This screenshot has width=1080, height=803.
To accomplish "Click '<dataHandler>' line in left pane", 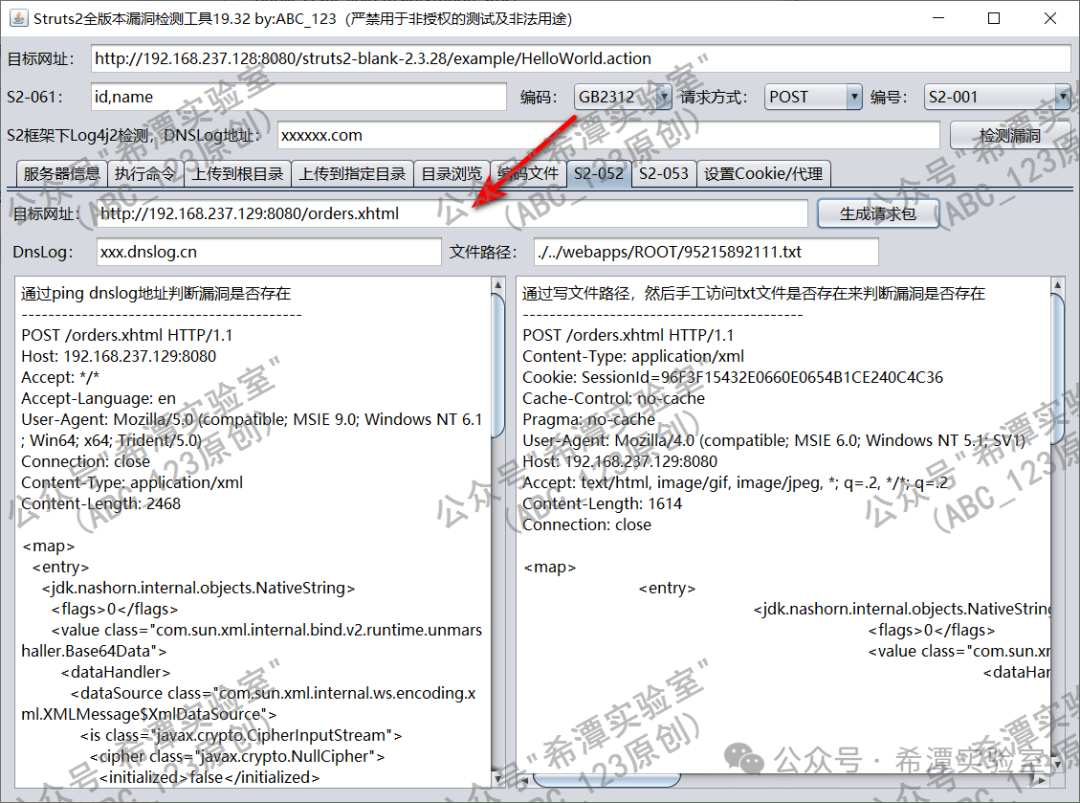I will (116, 672).
